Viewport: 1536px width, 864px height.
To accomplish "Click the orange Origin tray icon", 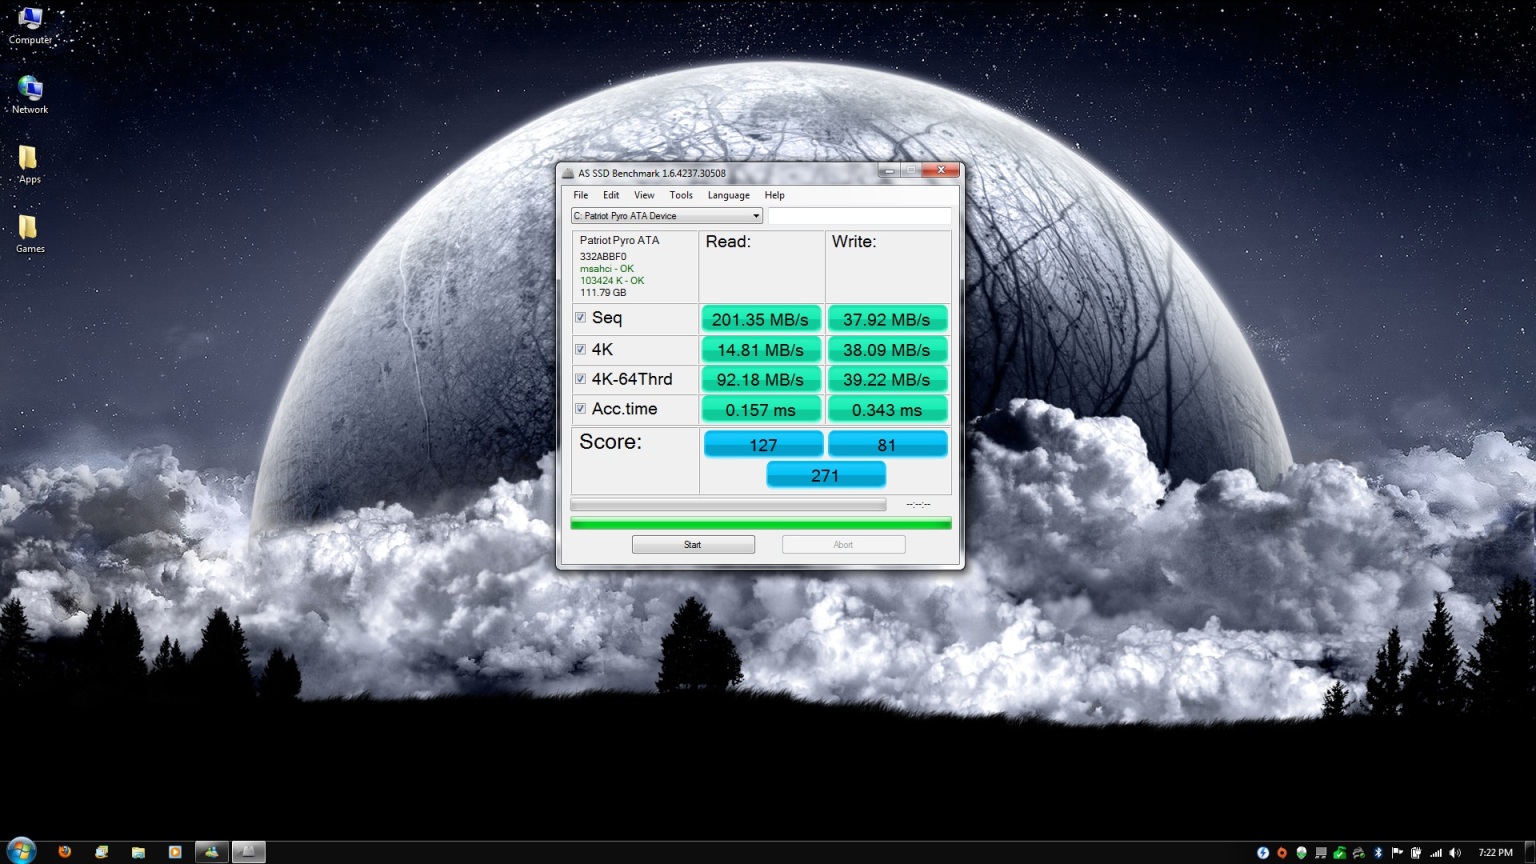I will point(1282,853).
